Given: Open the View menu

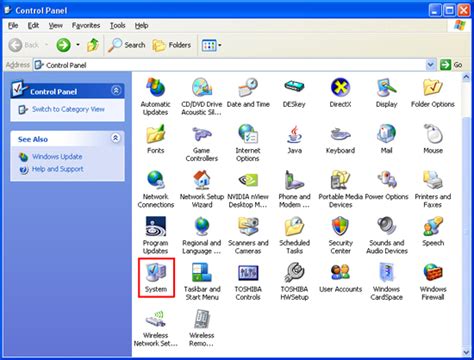Looking at the screenshot, I should tap(55, 25).
